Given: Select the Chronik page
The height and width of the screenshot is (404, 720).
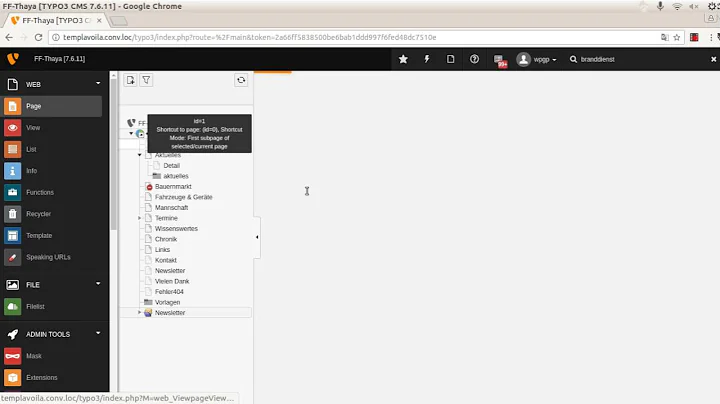Looking at the screenshot, I should (x=166, y=239).
